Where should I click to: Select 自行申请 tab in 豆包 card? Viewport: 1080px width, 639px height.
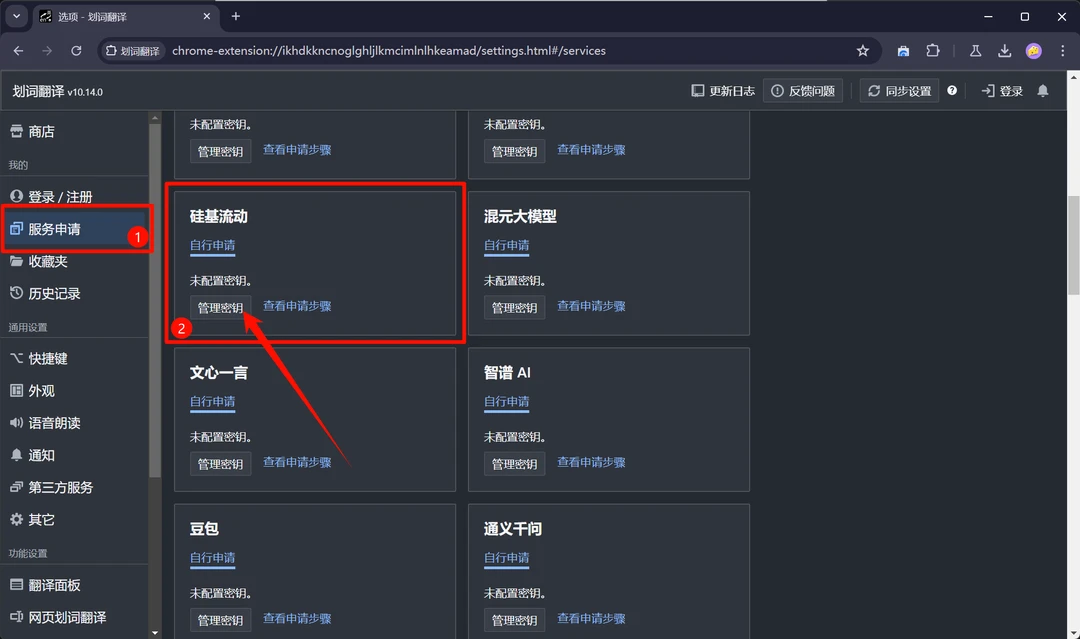[x=213, y=558]
